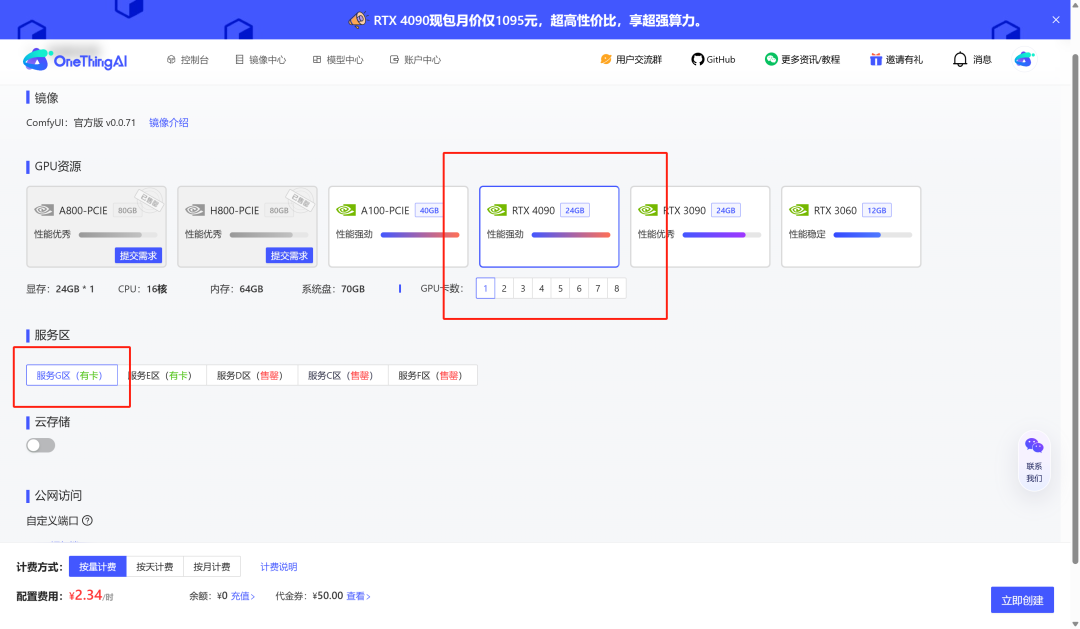Viewport: 1080px width, 629px height.
Task: Open 用户交流群 link
Action: coord(631,60)
